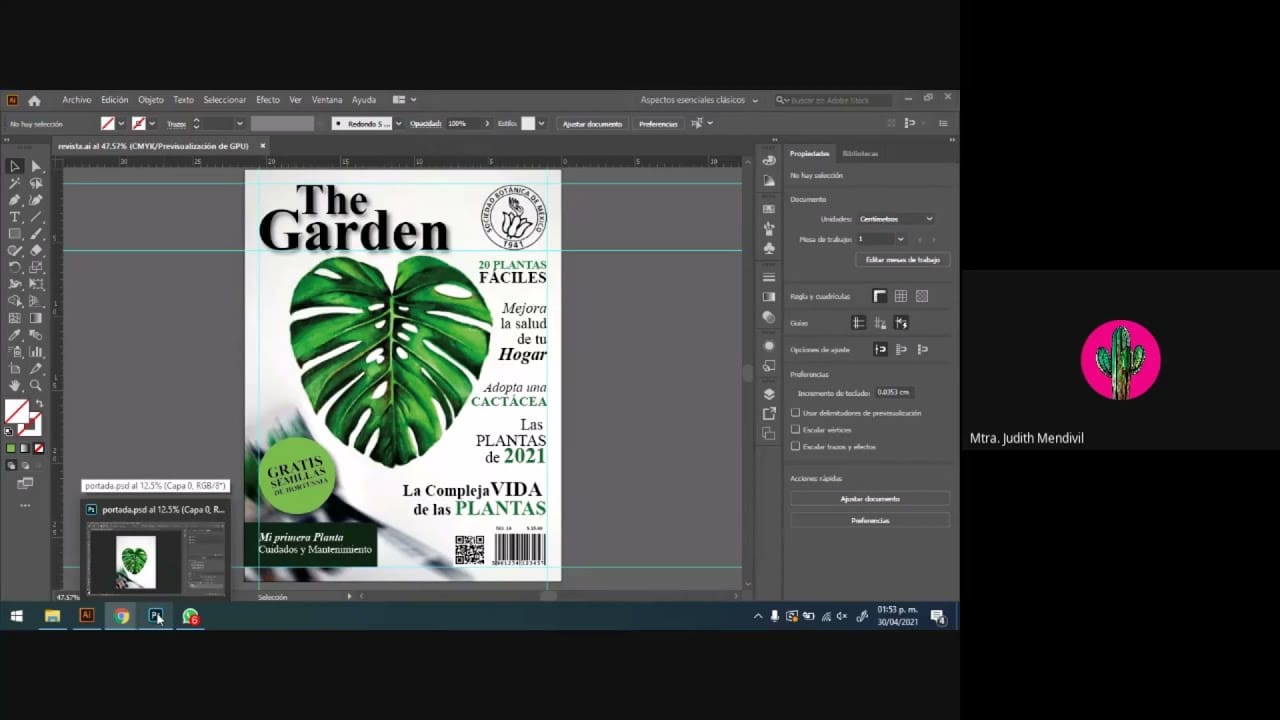Toggle the transparency grid button
Screen dimensions: 1280x720
[922, 296]
